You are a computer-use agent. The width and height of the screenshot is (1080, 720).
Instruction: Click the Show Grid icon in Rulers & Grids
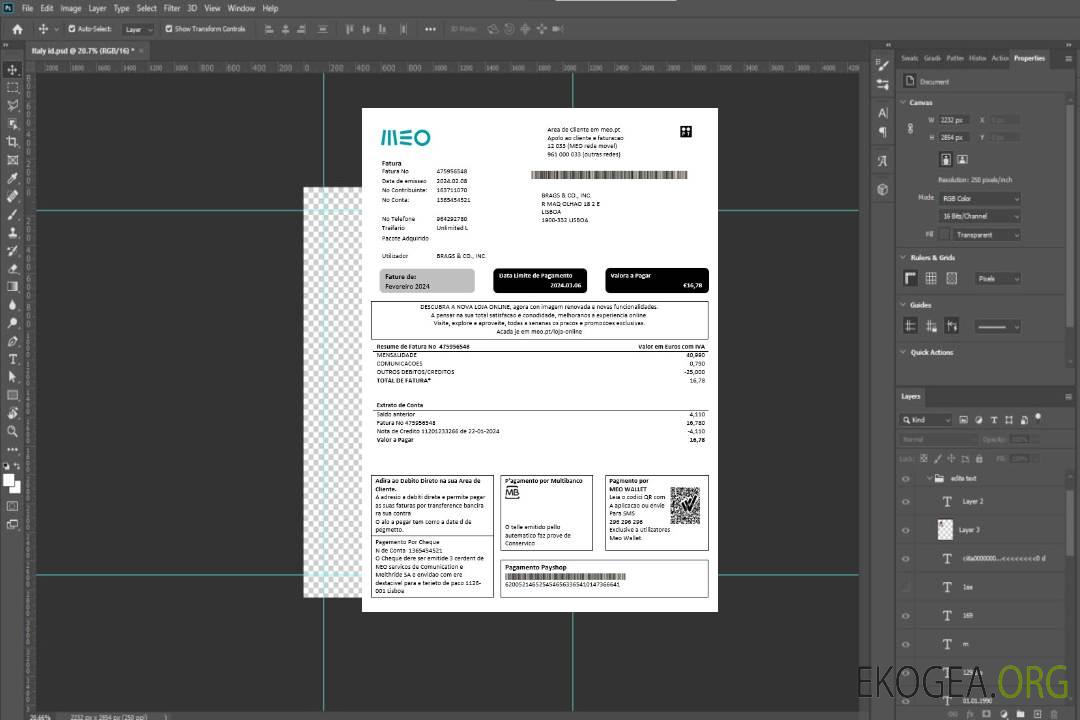931,278
